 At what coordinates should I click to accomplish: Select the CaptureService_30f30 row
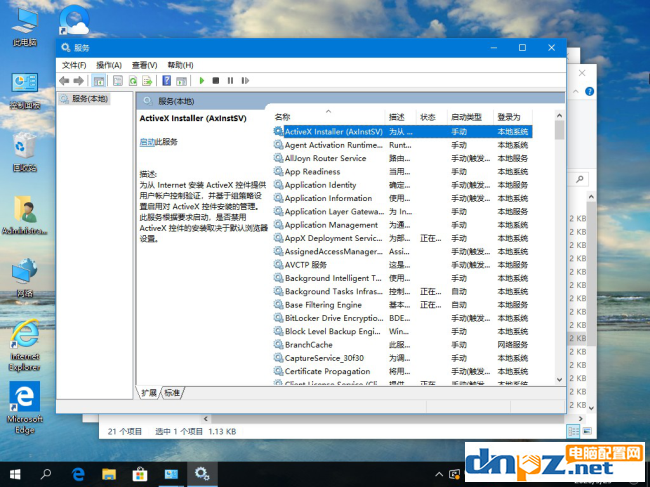[403, 358]
